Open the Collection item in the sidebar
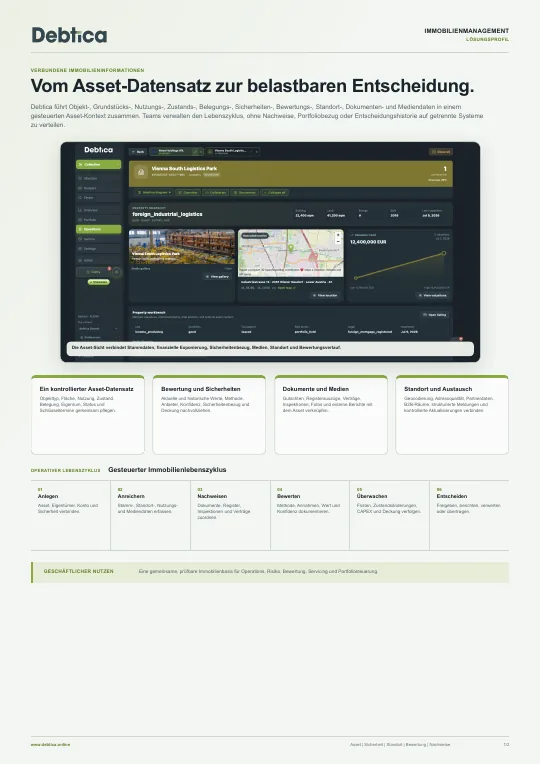The height and width of the screenshot is (765, 540). tap(99, 164)
